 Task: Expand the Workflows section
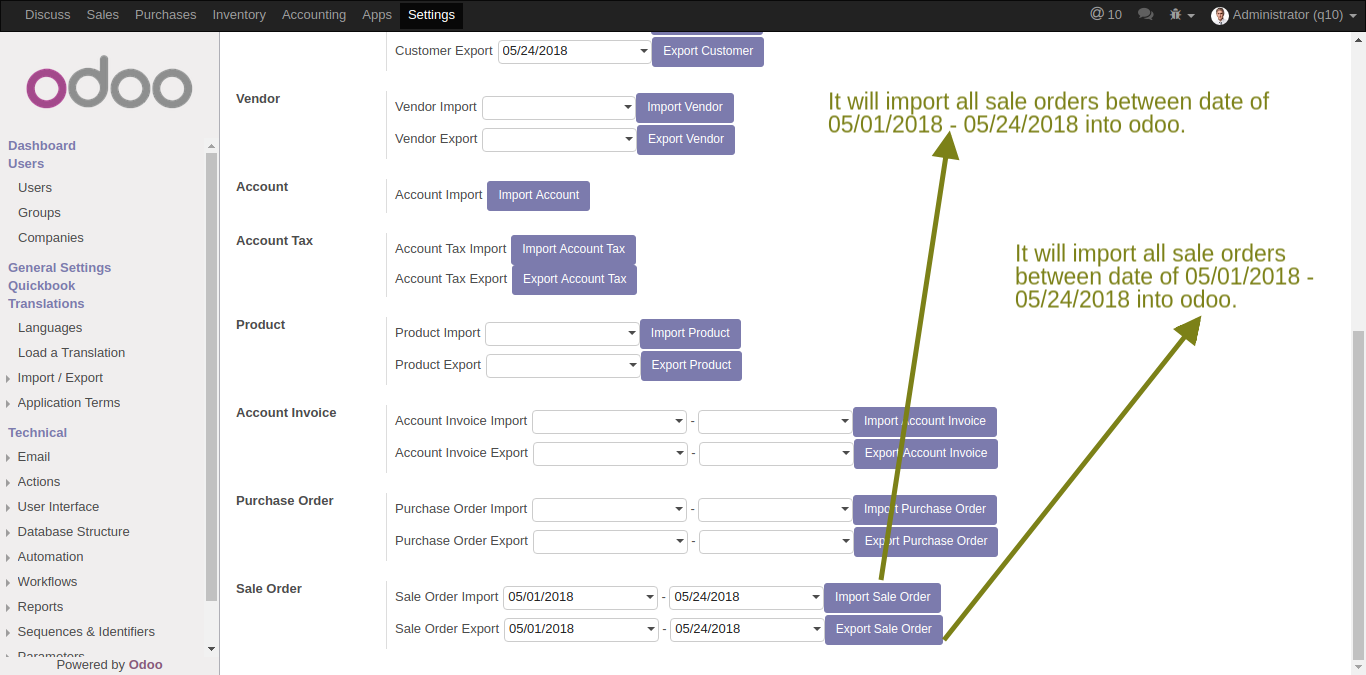coord(47,582)
